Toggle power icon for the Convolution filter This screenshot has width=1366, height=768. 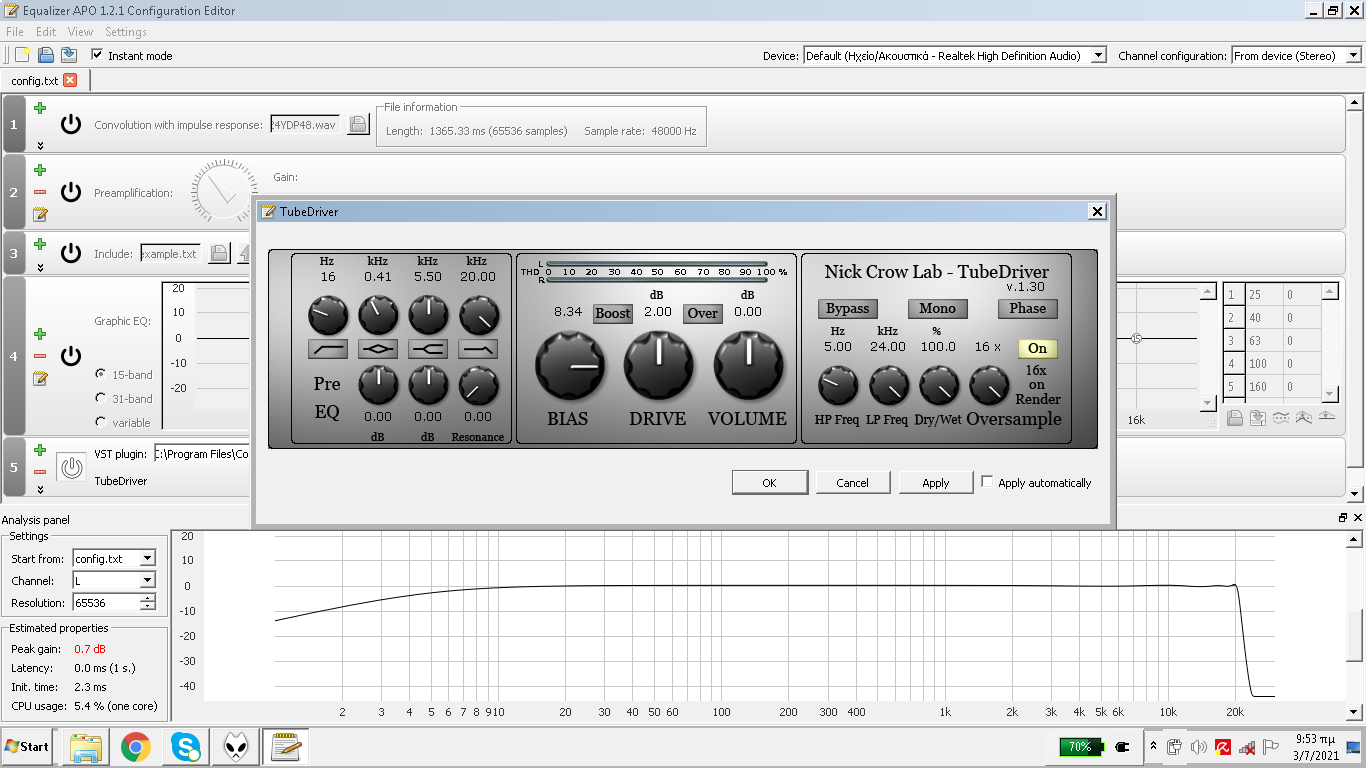tap(70, 124)
